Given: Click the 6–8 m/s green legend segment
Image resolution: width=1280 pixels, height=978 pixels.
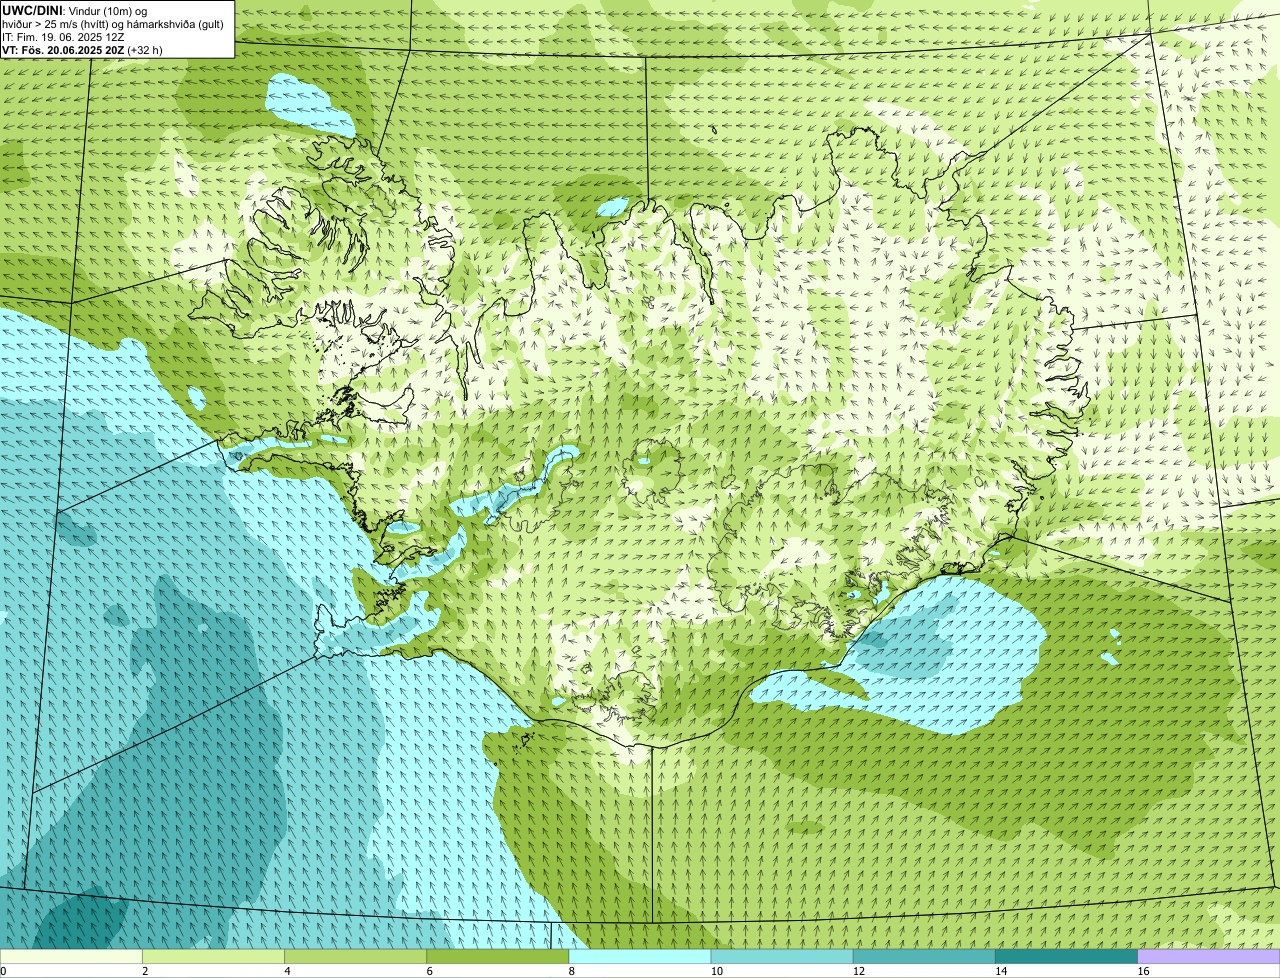Looking at the screenshot, I should pyautogui.click(x=498, y=957).
